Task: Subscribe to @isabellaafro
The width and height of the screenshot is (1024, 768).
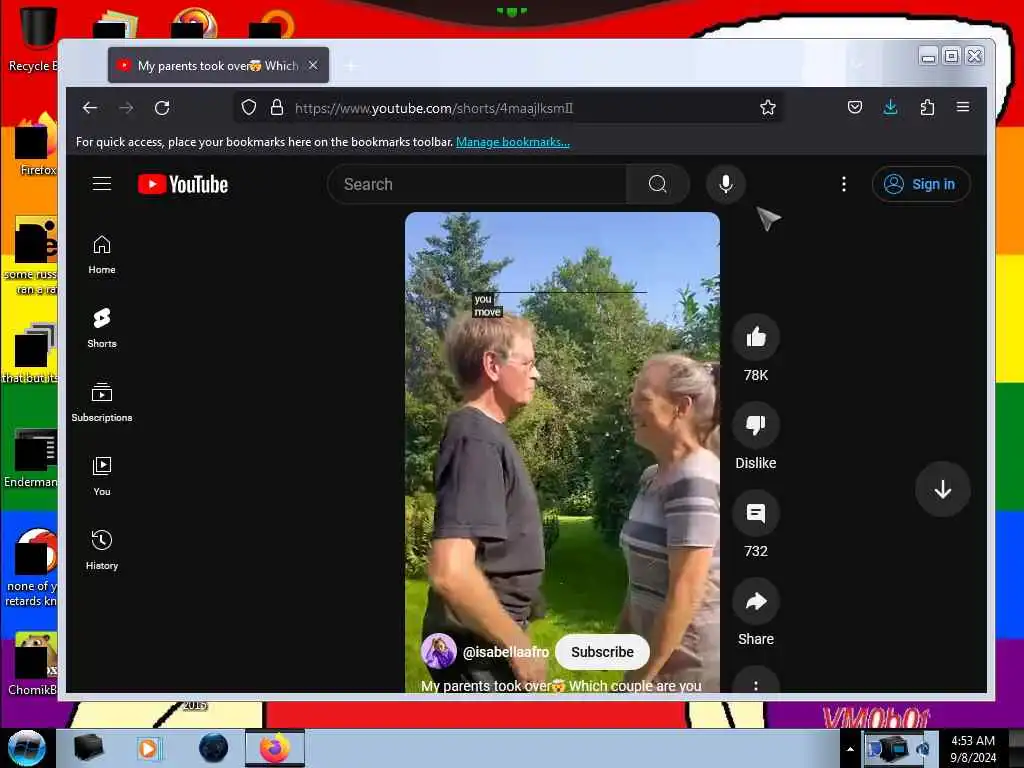Action: point(602,652)
